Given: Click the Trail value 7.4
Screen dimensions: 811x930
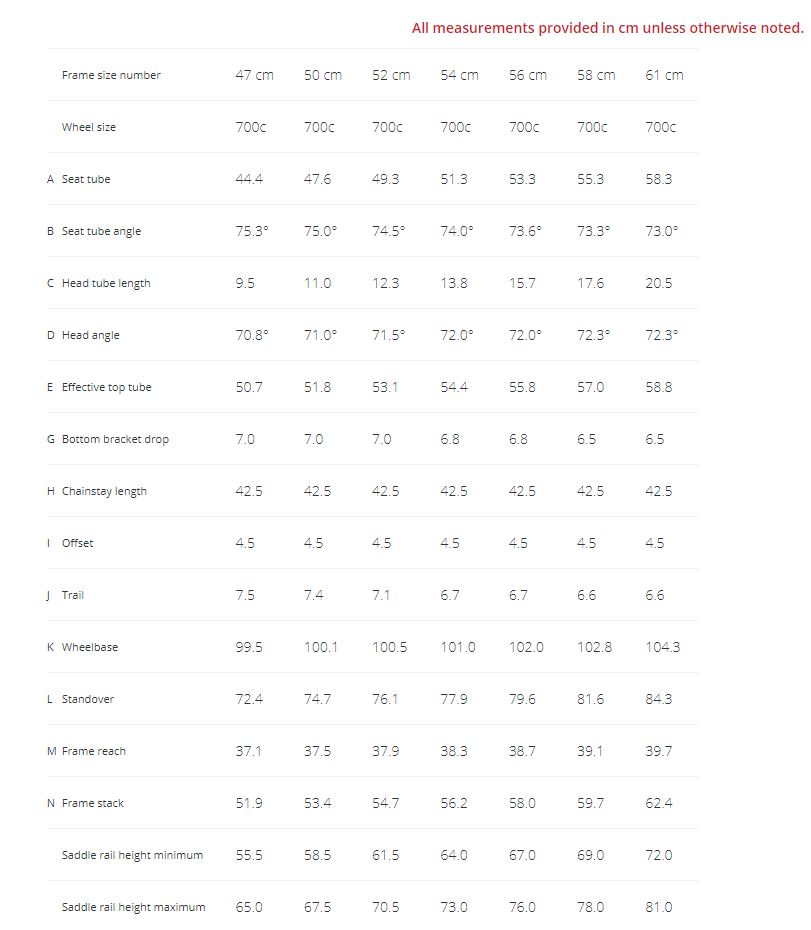Looking at the screenshot, I should (x=314, y=595).
